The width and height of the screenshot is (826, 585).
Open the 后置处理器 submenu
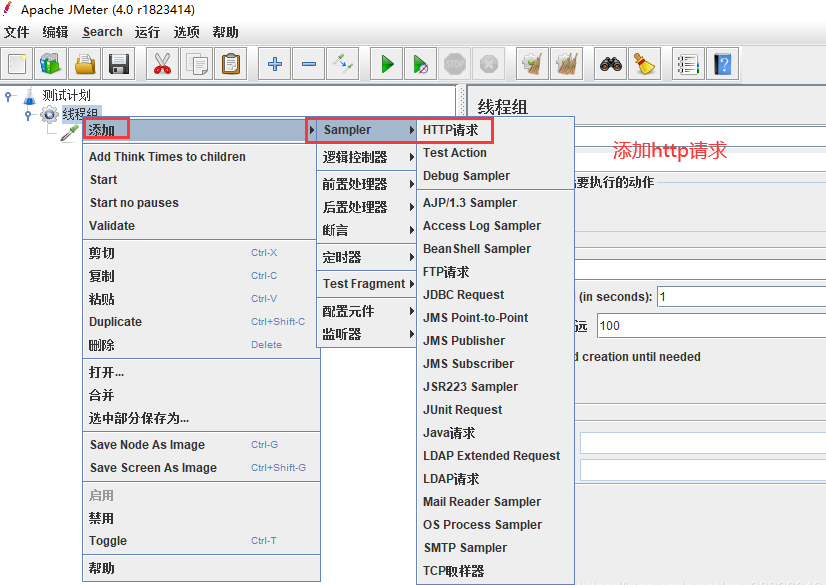pyautogui.click(x=366, y=207)
